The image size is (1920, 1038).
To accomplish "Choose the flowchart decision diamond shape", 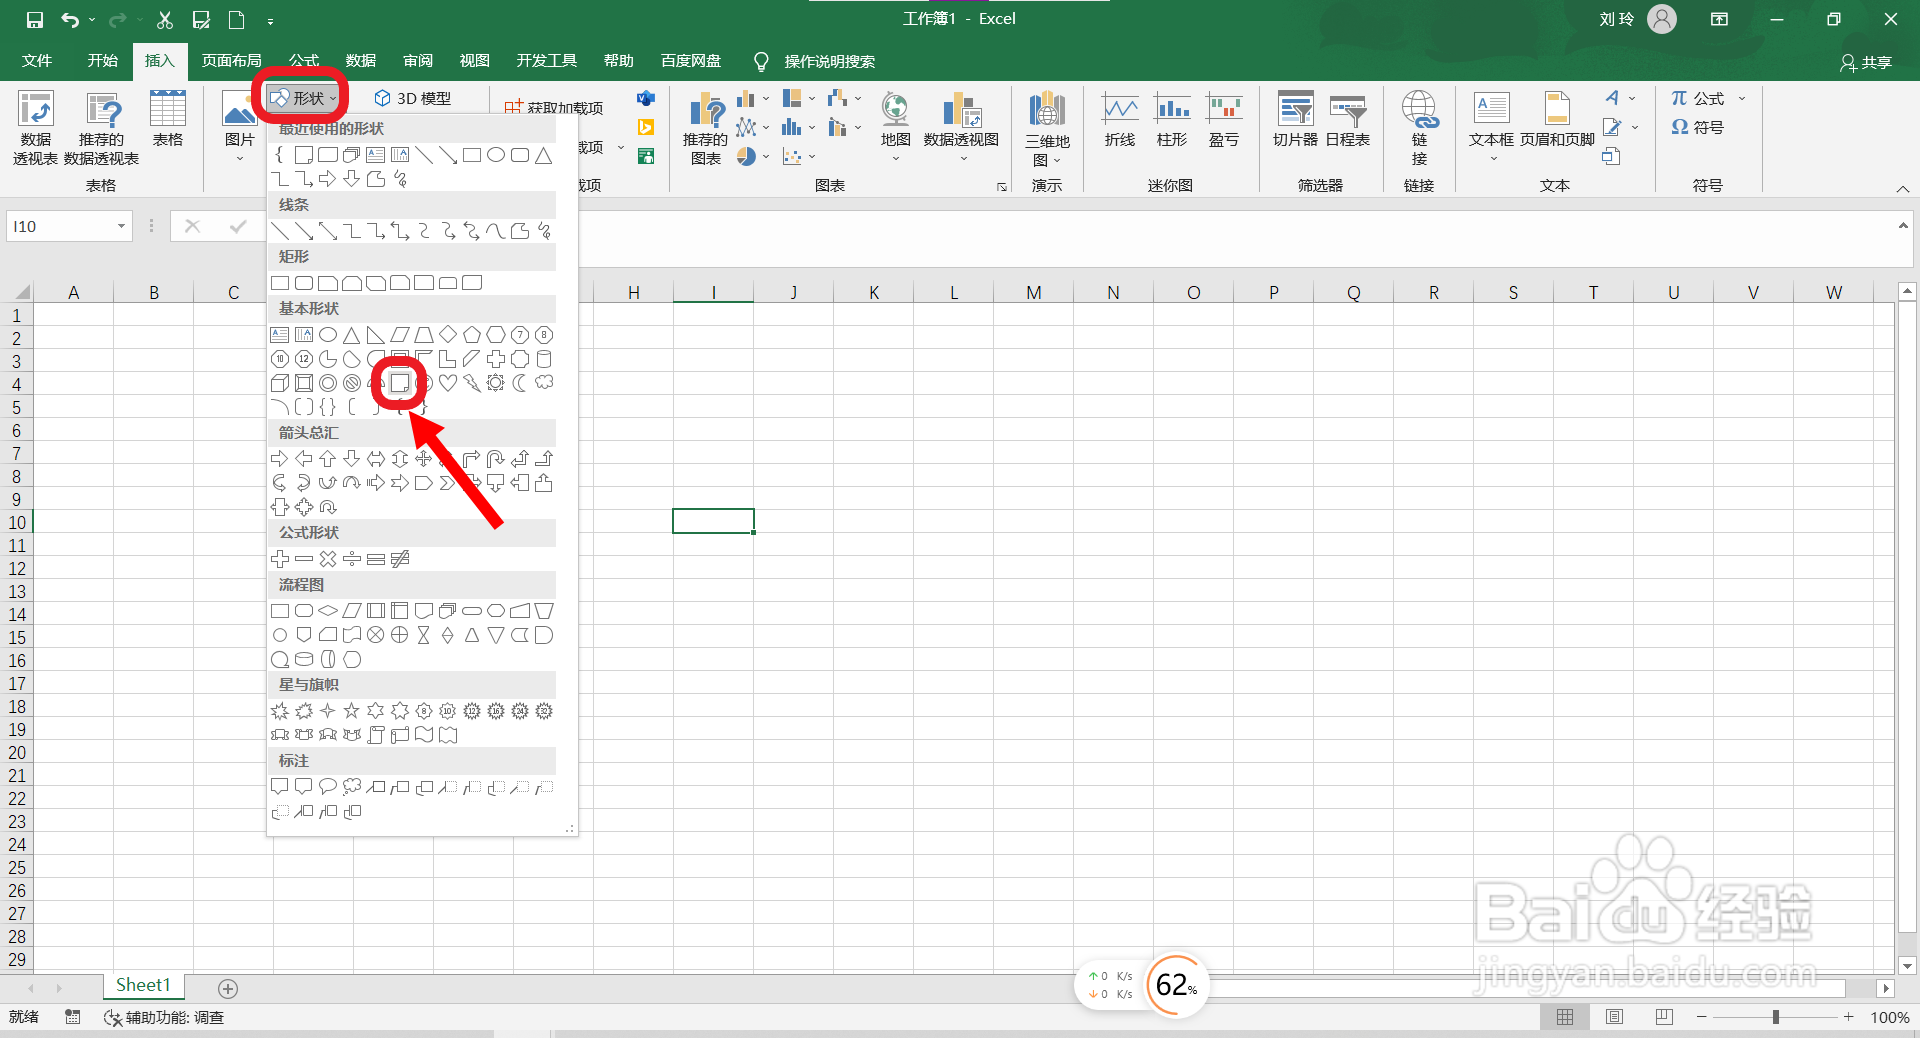I will point(327,611).
